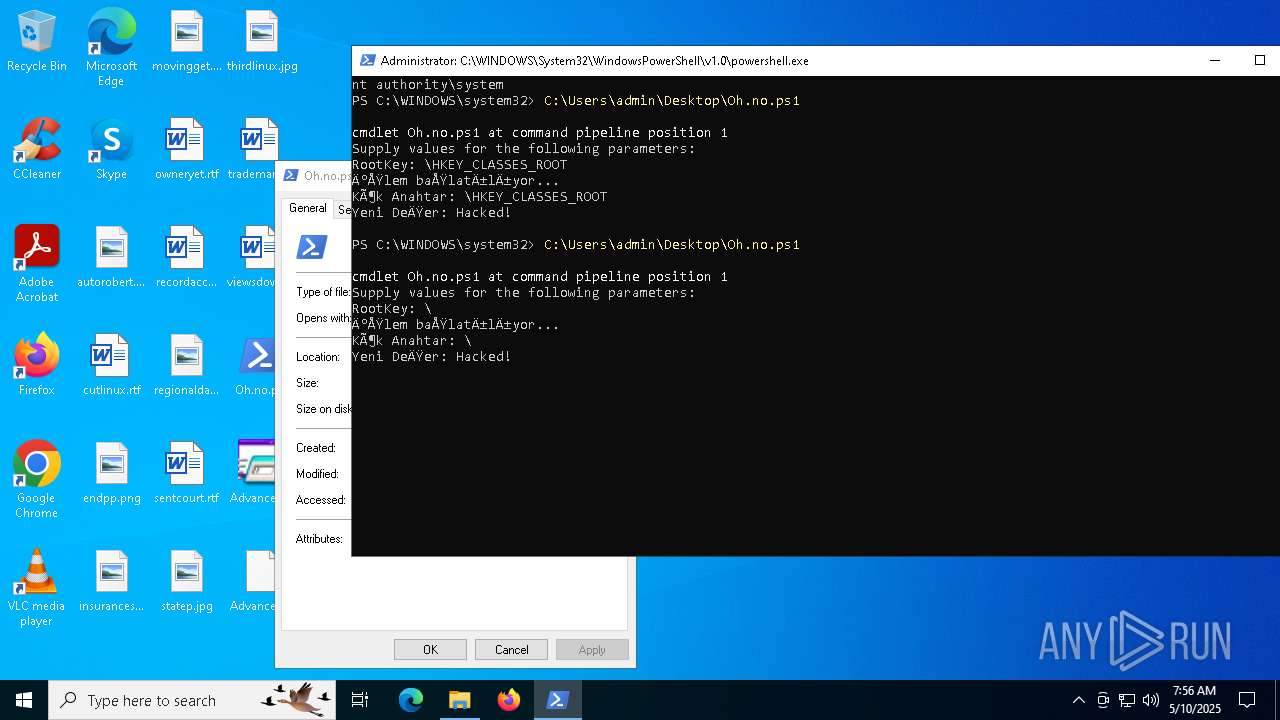
Task: Select thirdlinux.jpg file on desktop
Action: point(261,42)
